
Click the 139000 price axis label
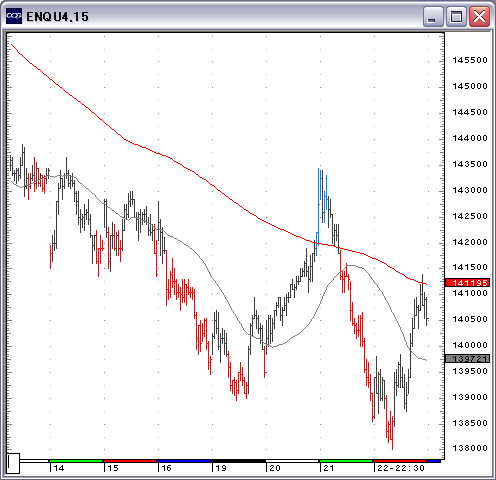coord(470,397)
